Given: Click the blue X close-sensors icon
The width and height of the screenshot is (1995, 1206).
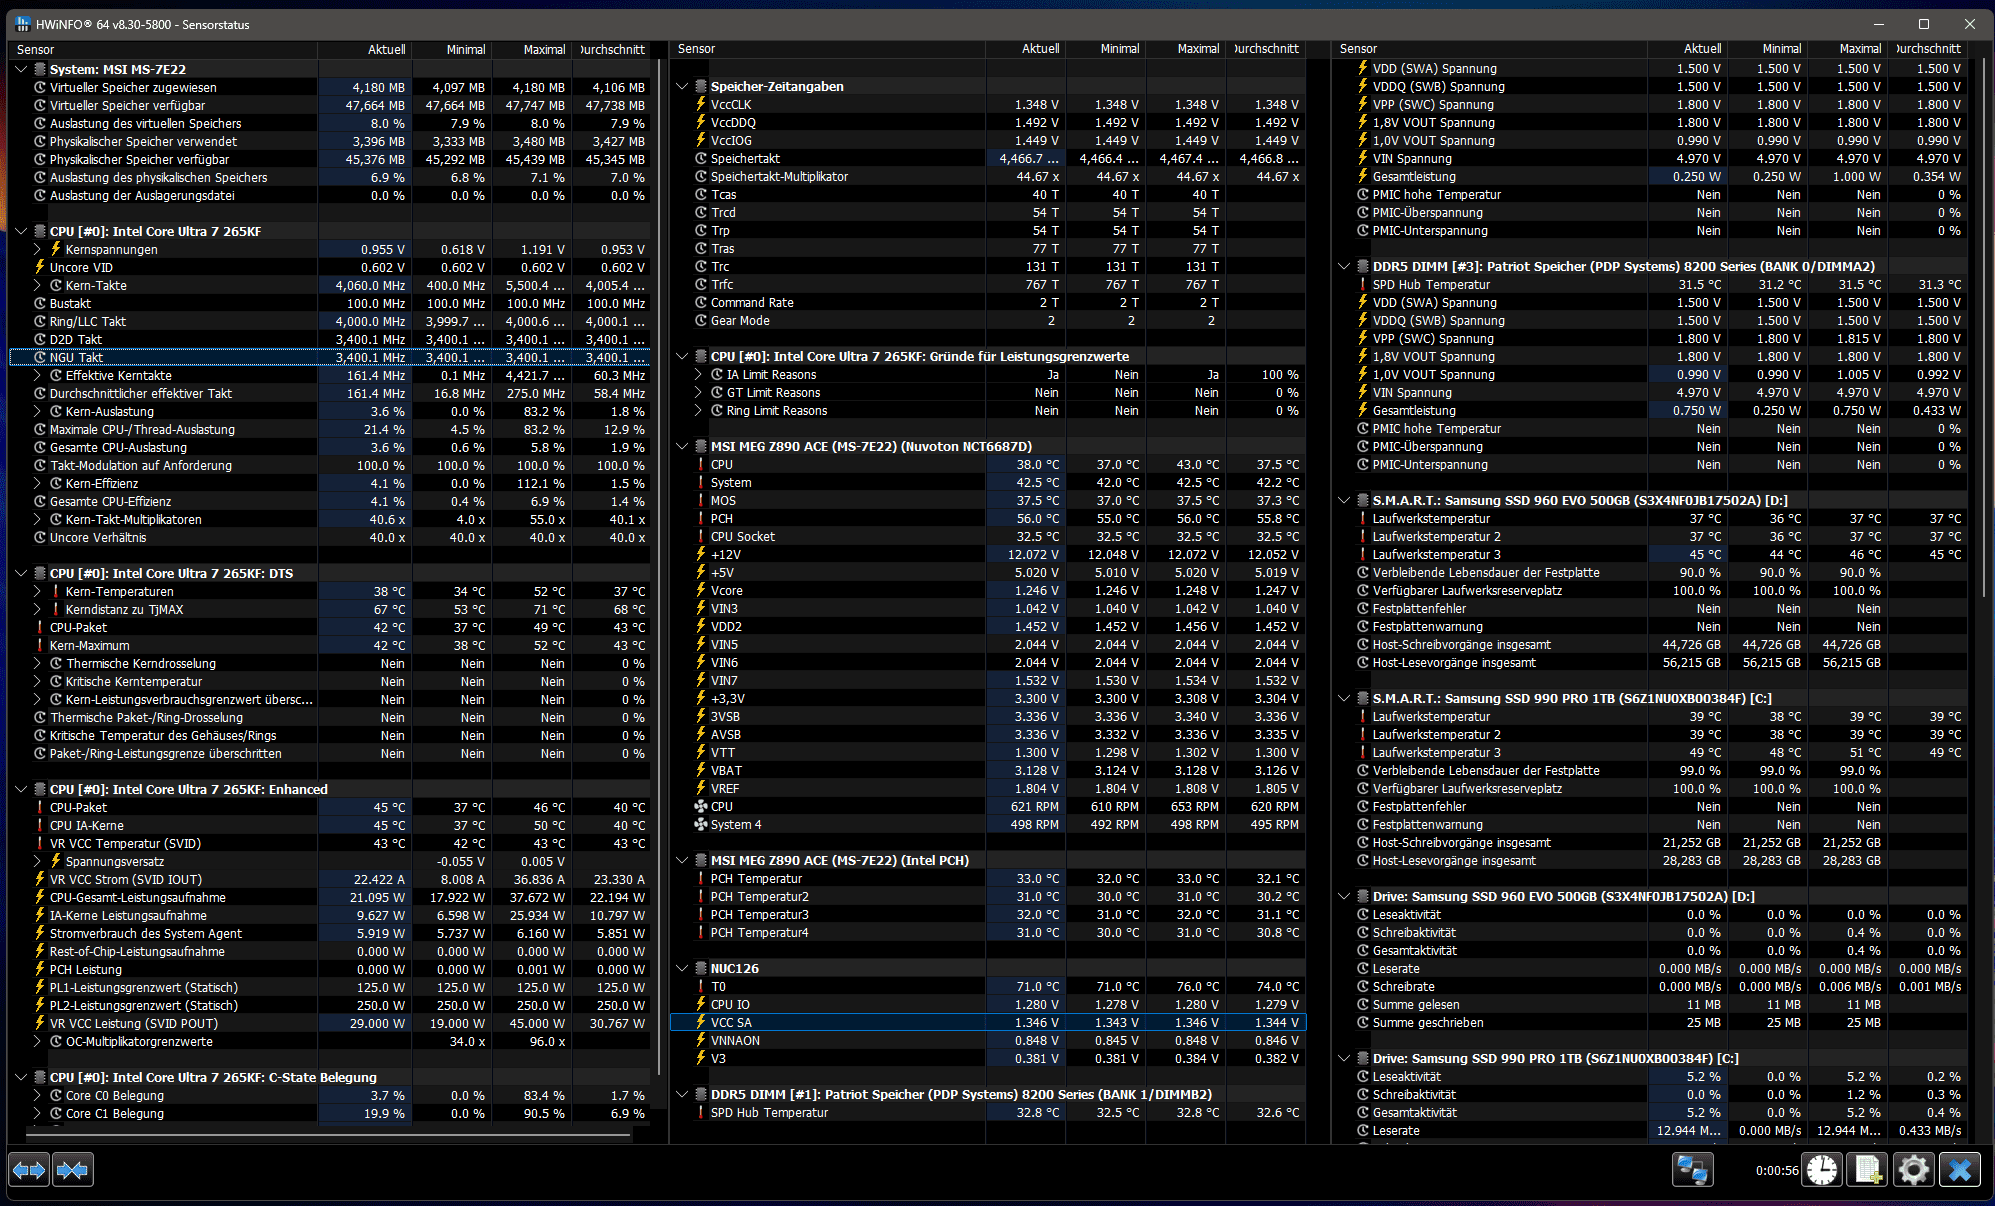Looking at the screenshot, I should coord(1959,1169).
